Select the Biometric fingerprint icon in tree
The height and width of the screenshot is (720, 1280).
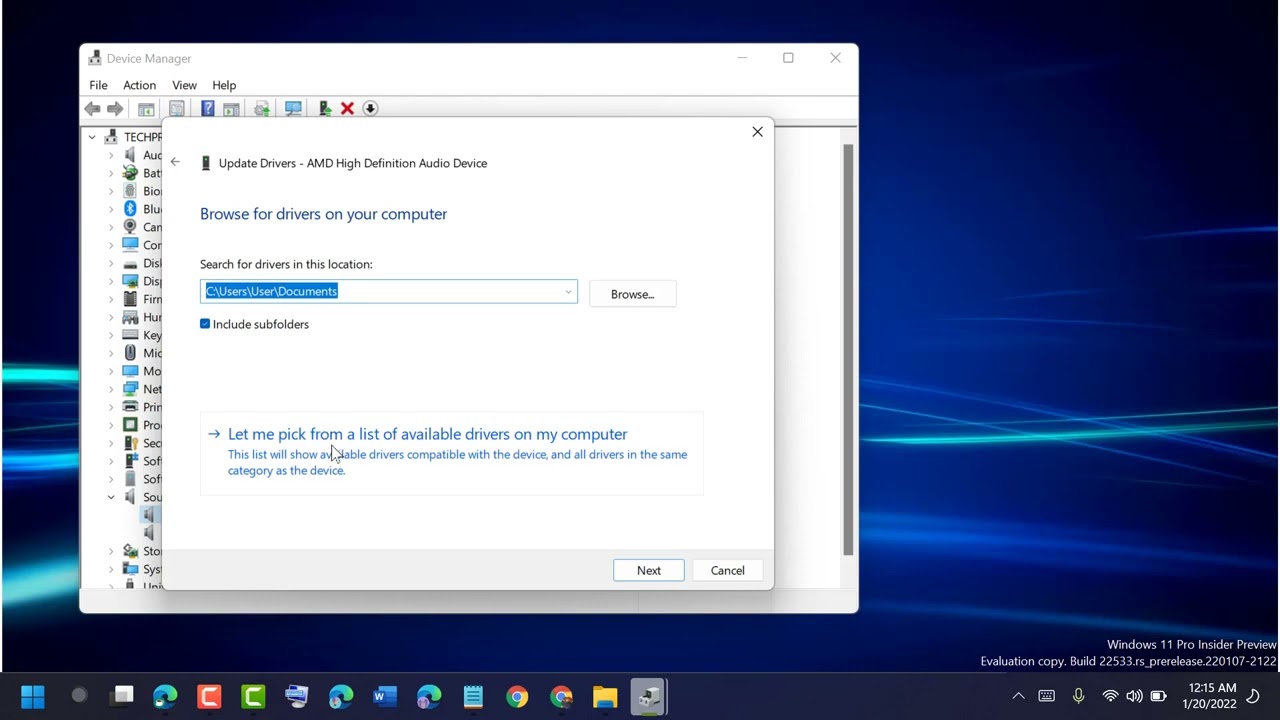tap(130, 191)
